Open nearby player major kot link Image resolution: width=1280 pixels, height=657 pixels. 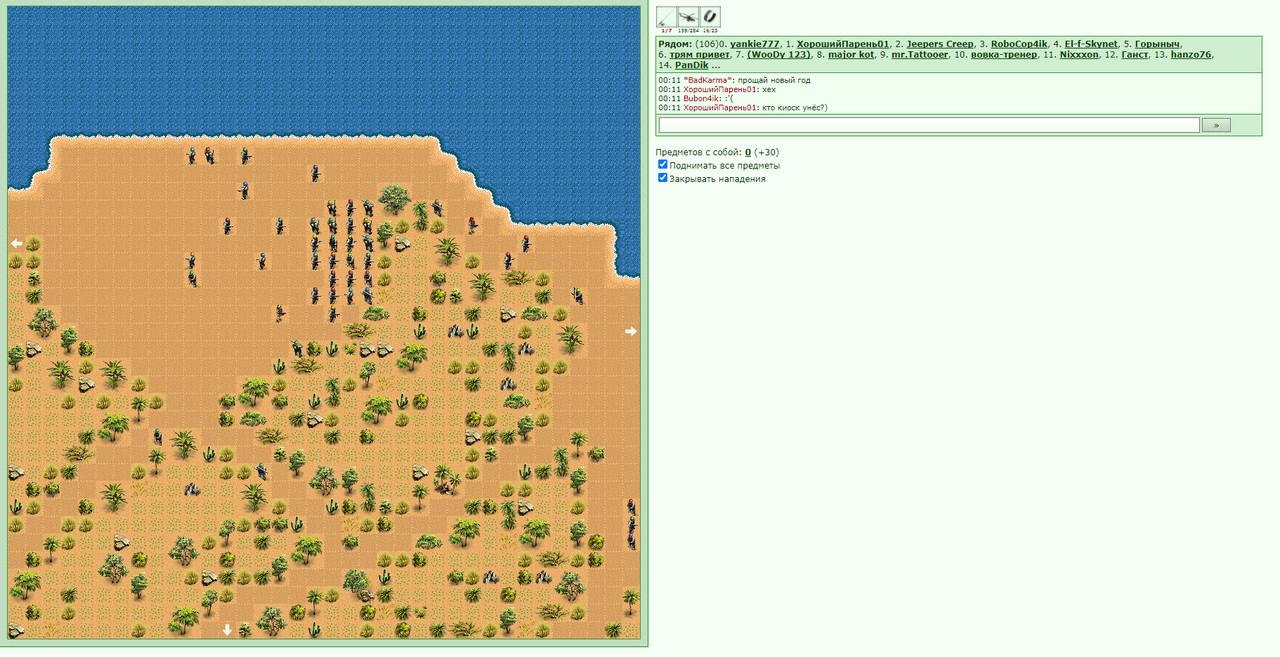[x=851, y=55]
